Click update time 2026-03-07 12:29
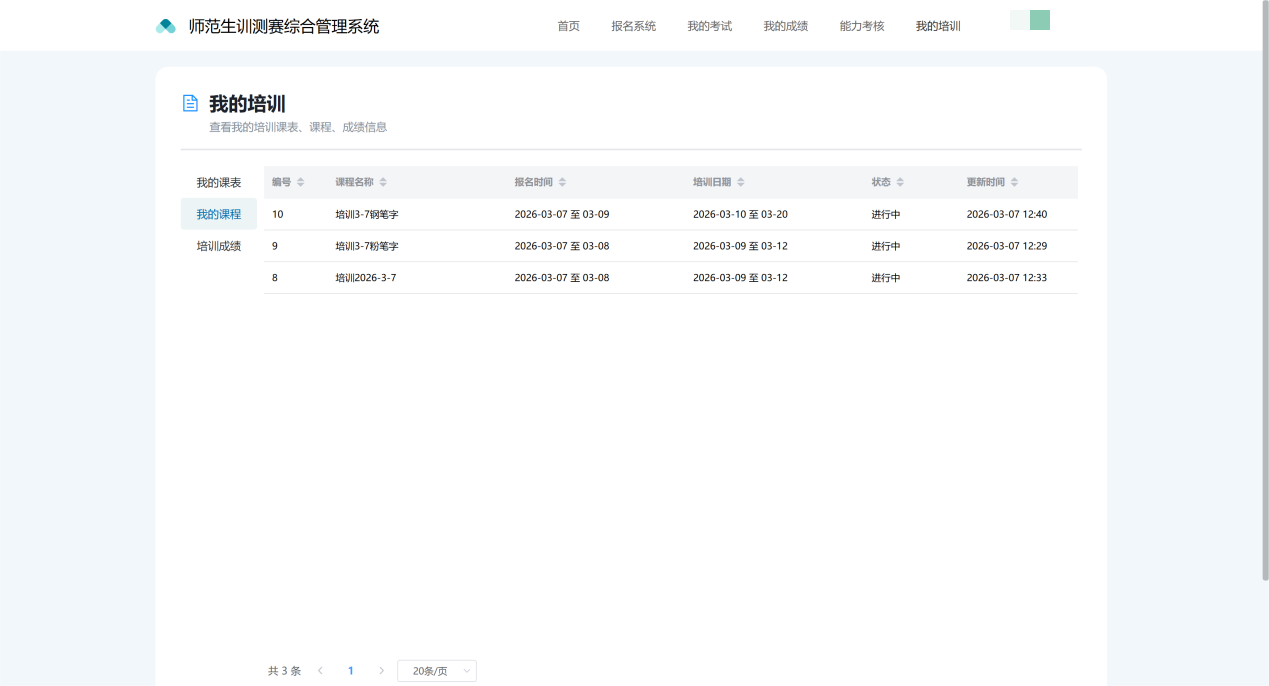Screen dimensions: 1269x686 (1007, 246)
